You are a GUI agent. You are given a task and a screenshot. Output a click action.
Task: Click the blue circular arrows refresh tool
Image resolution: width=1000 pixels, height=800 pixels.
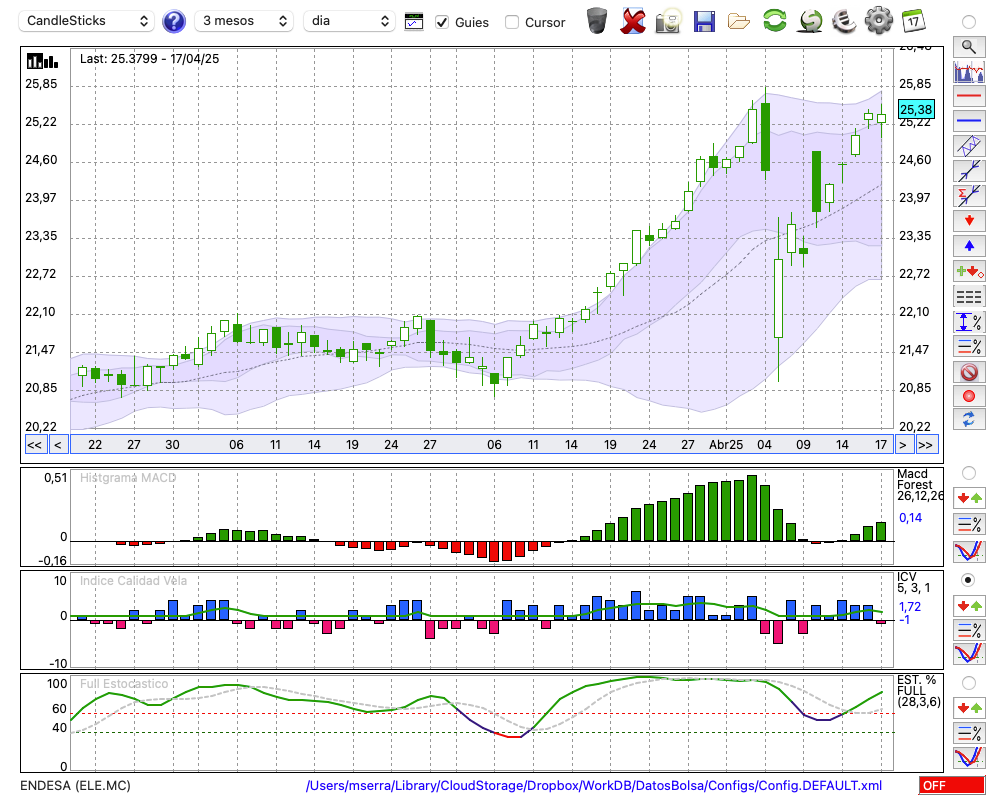click(x=969, y=420)
